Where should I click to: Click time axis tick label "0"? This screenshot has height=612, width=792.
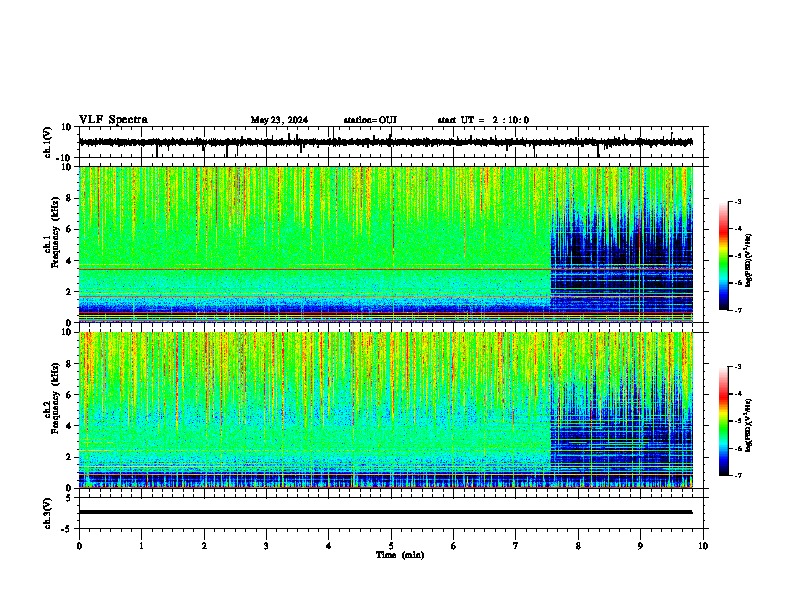(79, 546)
